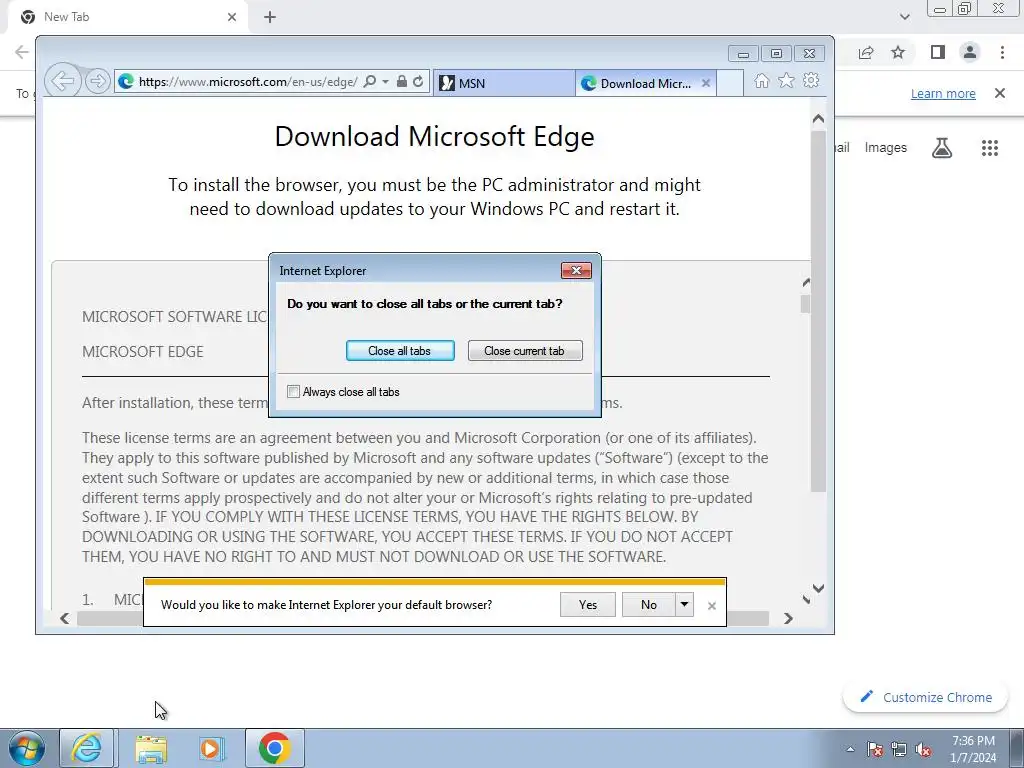Viewport: 1024px width, 768px height.
Task: Click the search magnifier in IE address bar
Action: tap(370, 82)
